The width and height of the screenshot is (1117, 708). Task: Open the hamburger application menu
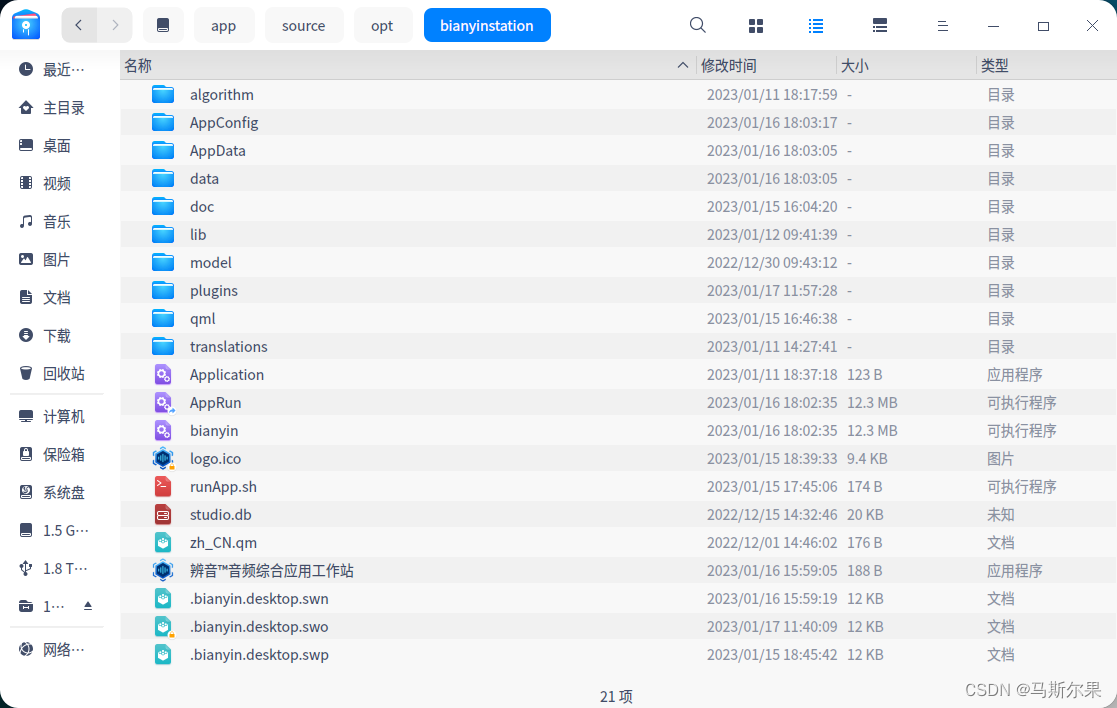[942, 25]
